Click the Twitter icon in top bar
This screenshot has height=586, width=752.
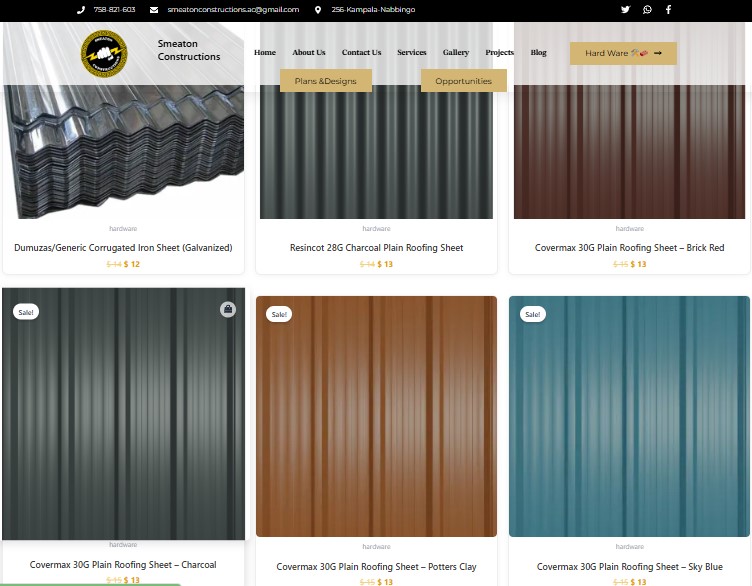point(625,10)
